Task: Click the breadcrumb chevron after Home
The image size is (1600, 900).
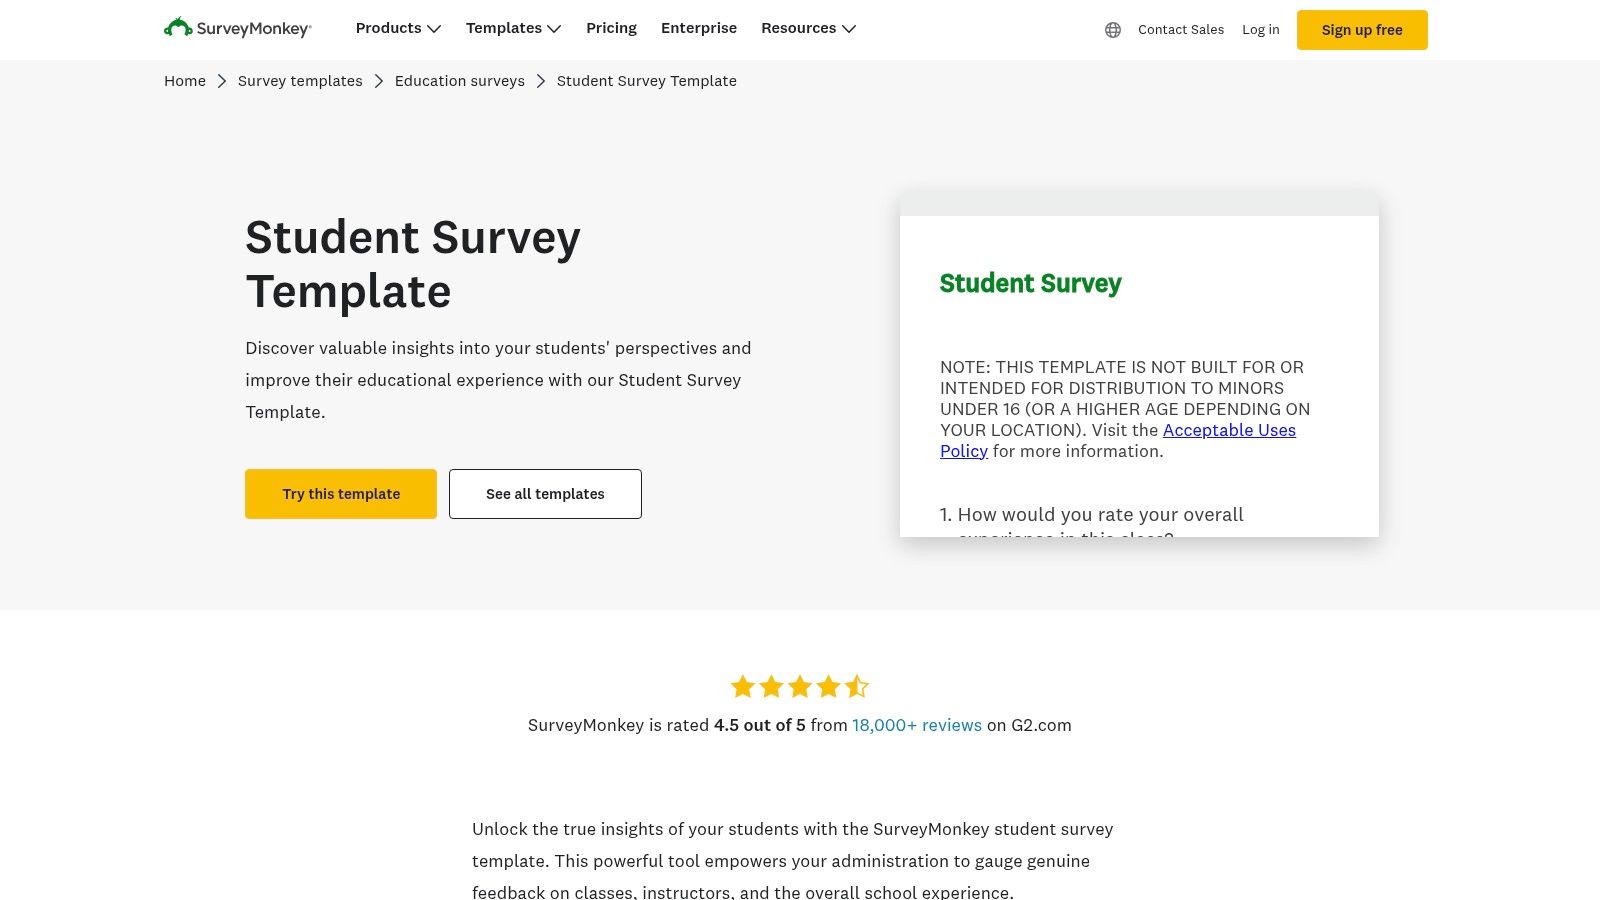Action: [x=222, y=81]
